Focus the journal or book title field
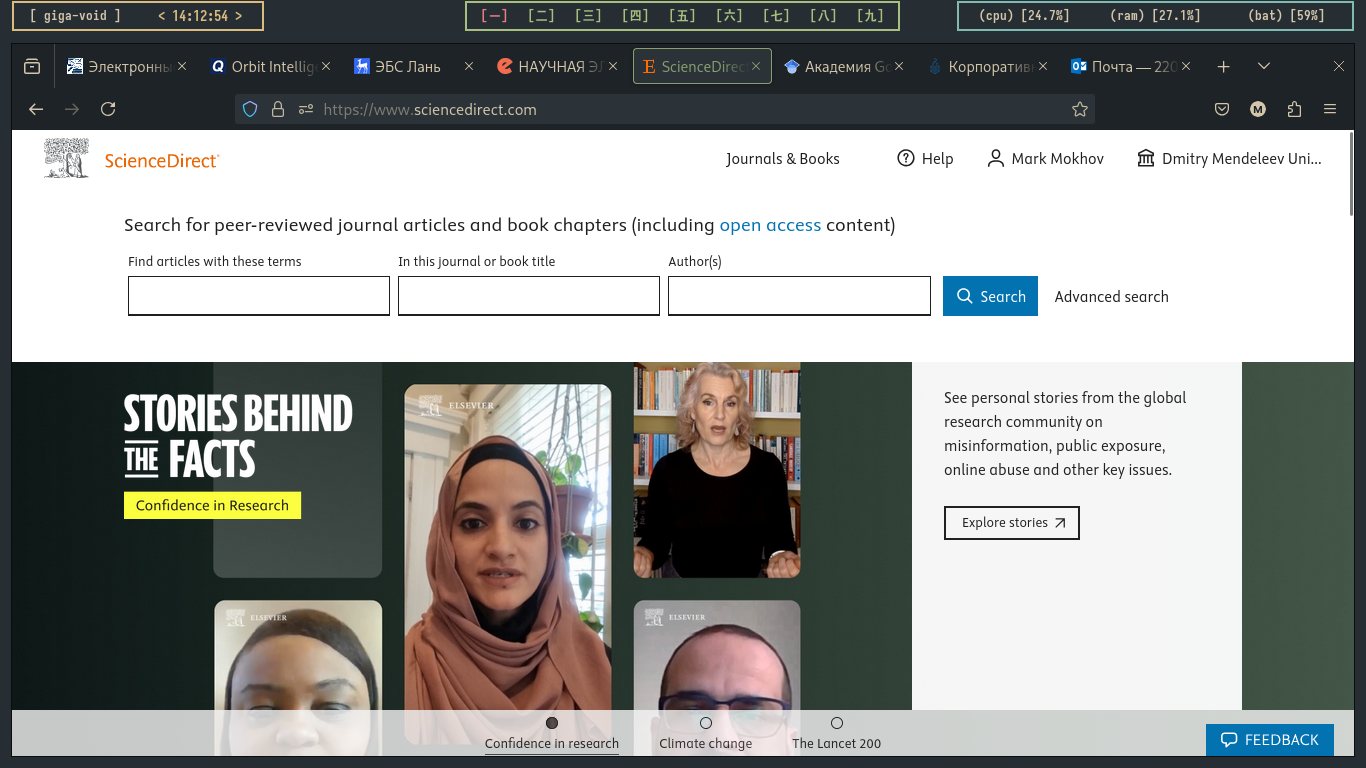 pyautogui.click(x=529, y=296)
